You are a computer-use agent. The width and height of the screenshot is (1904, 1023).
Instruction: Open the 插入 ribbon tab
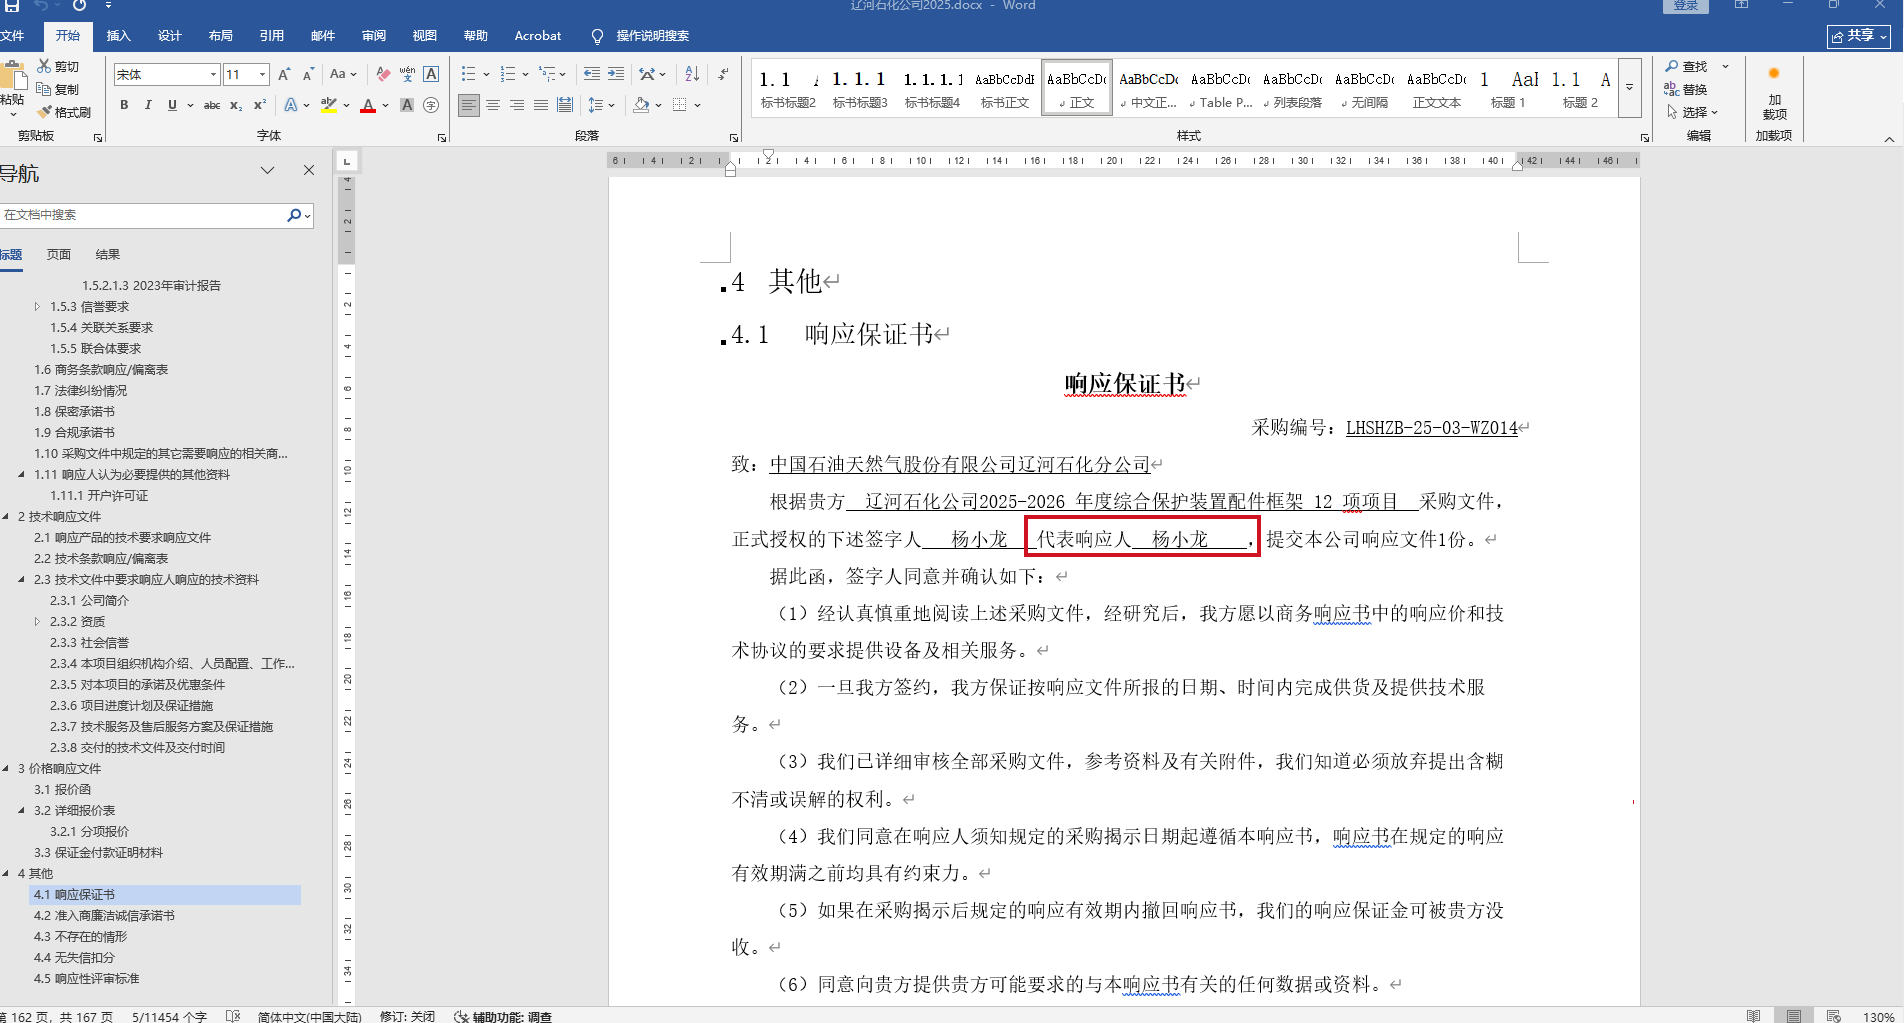[x=118, y=36]
